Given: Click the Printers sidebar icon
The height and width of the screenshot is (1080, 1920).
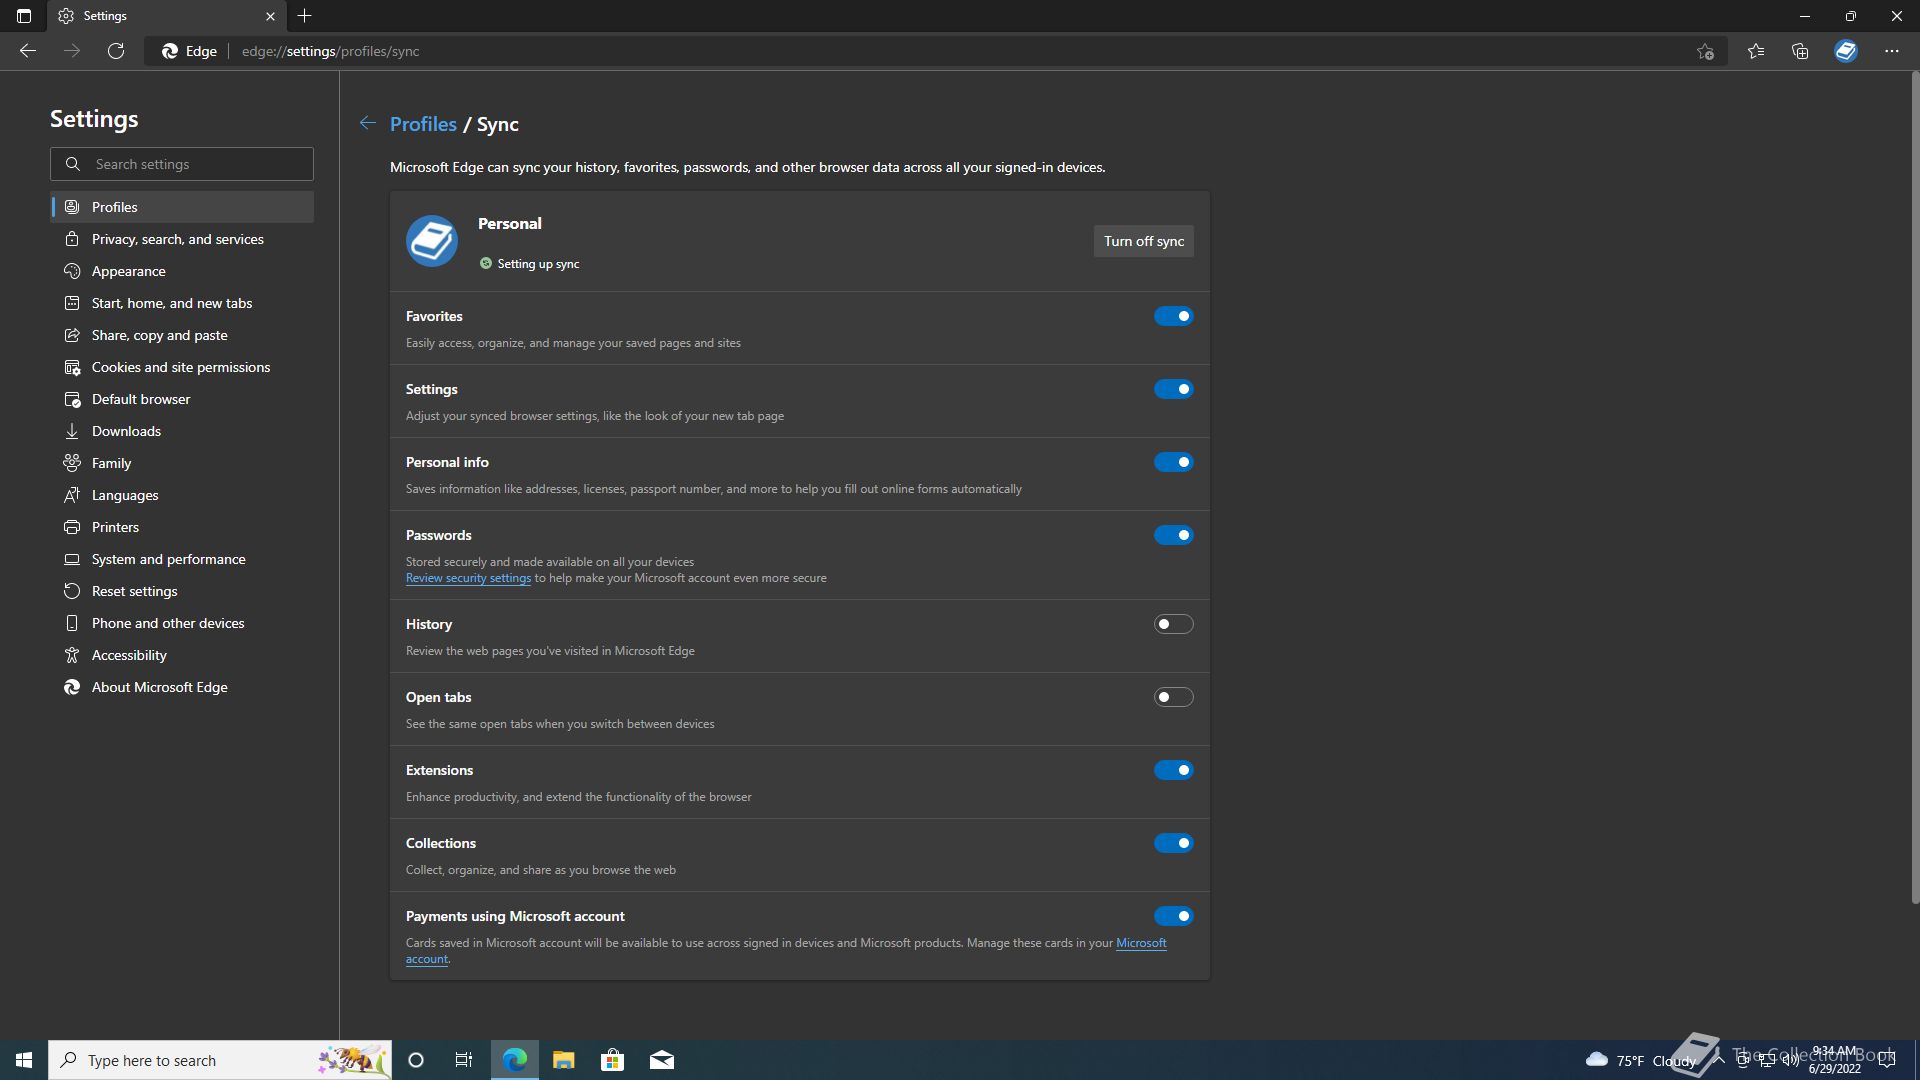Looking at the screenshot, I should coord(72,527).
